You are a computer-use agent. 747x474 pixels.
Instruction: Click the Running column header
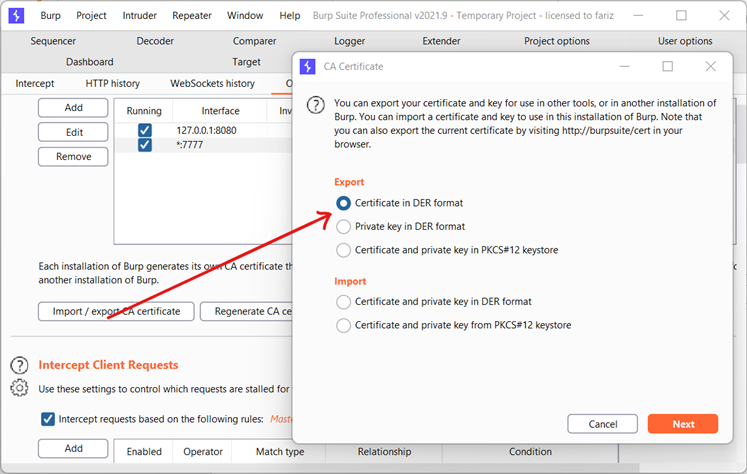coord(144,111)
